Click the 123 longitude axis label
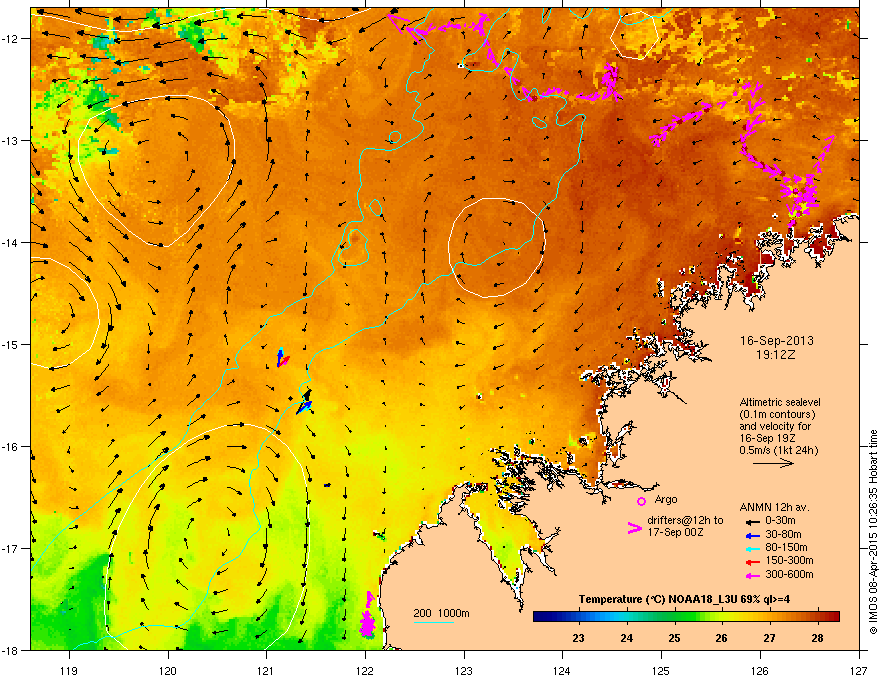 tap(464, 670)
